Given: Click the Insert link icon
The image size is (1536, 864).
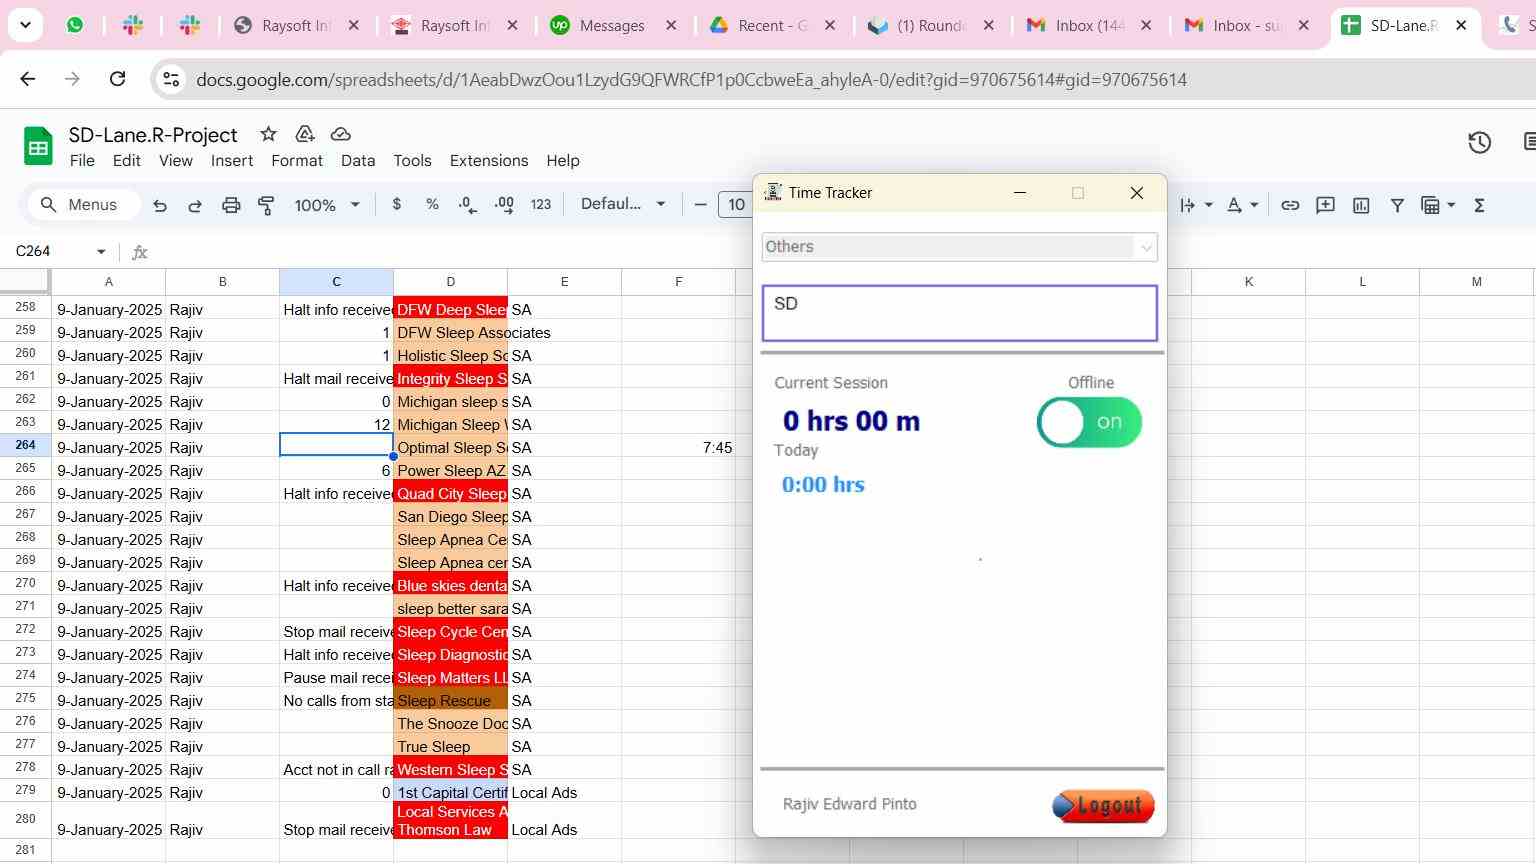Looking at the screenshot, I should point(1290,205).
